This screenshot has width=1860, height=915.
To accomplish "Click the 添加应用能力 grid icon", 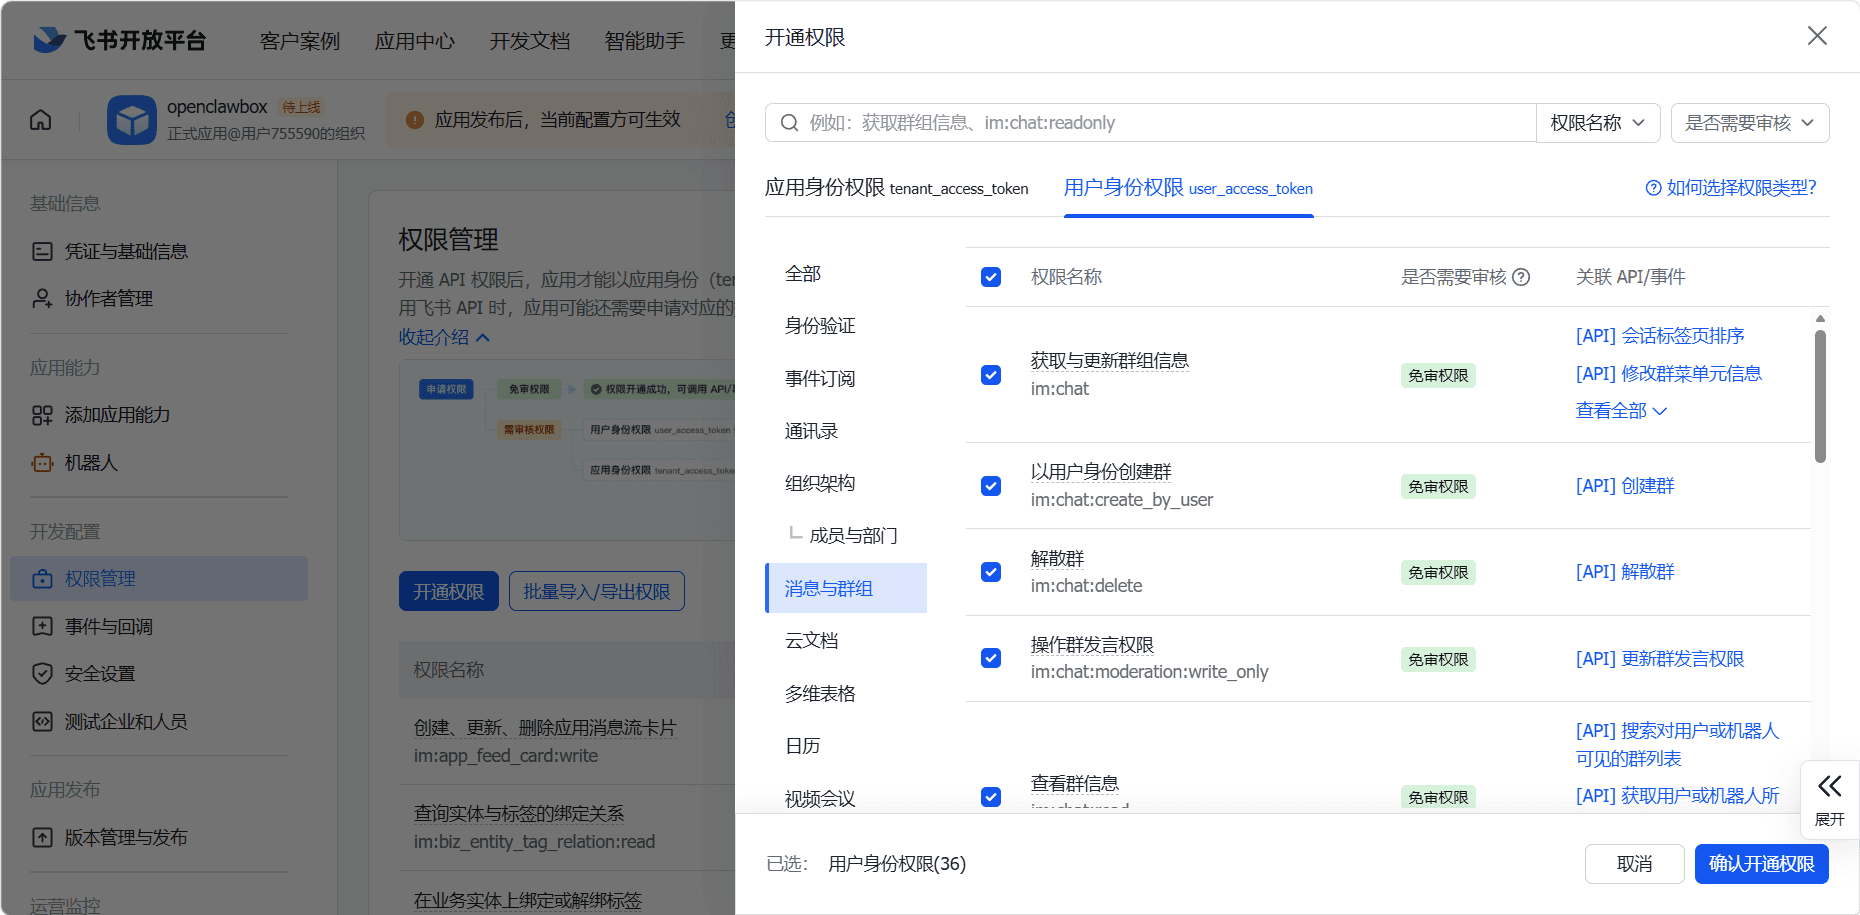I will coord(42,415).
